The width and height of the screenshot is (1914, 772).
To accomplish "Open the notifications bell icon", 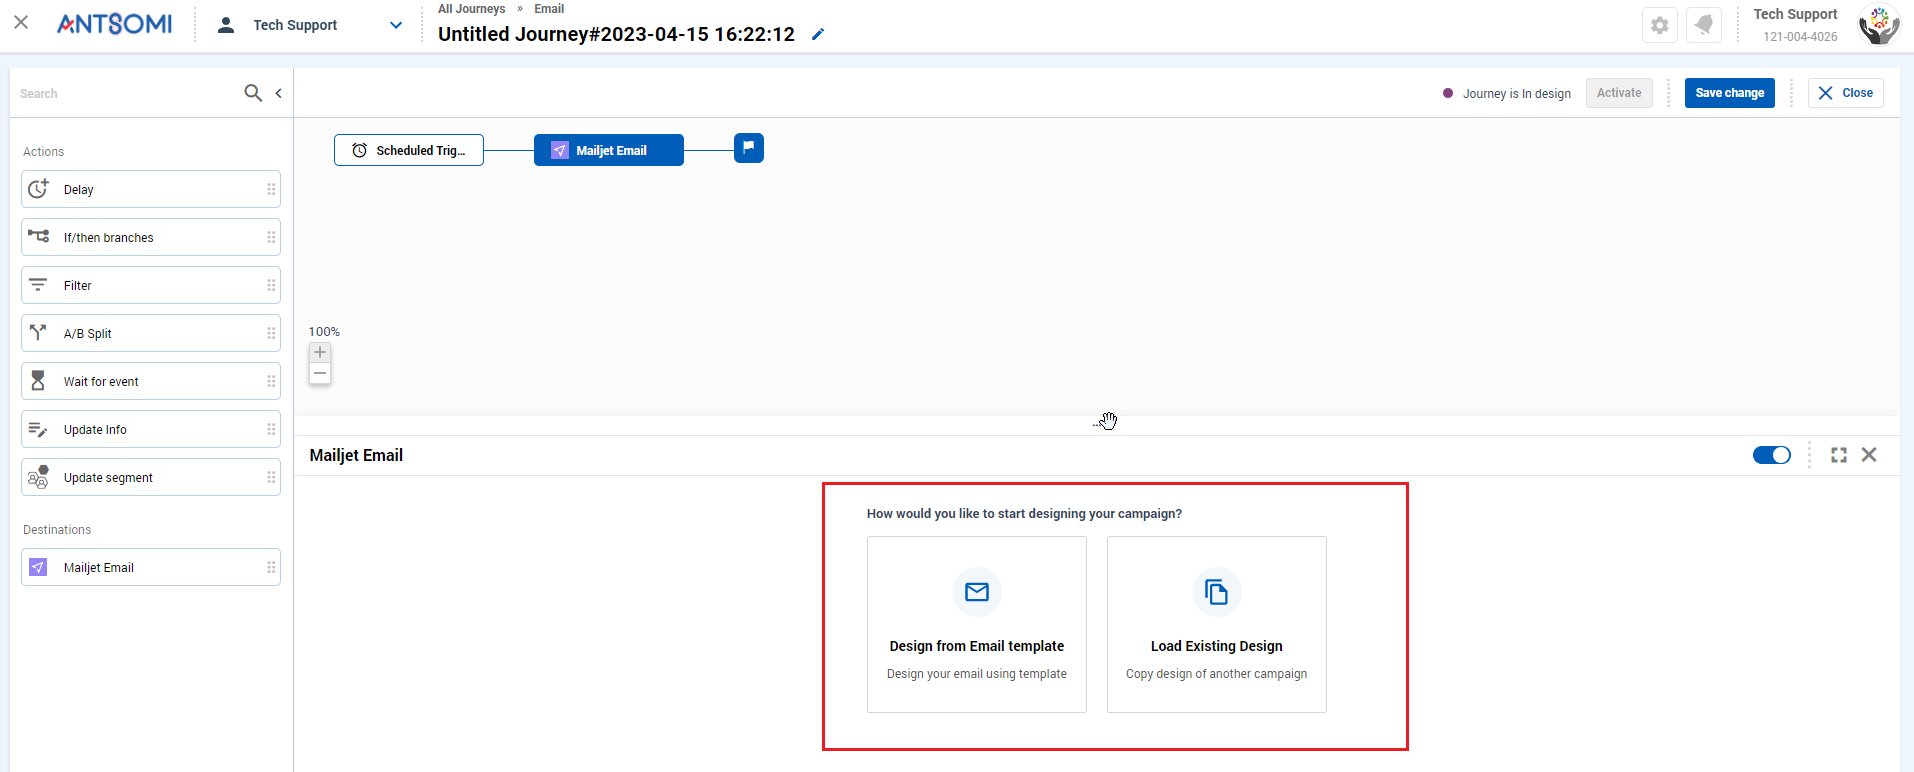I will coord(1704,25).
